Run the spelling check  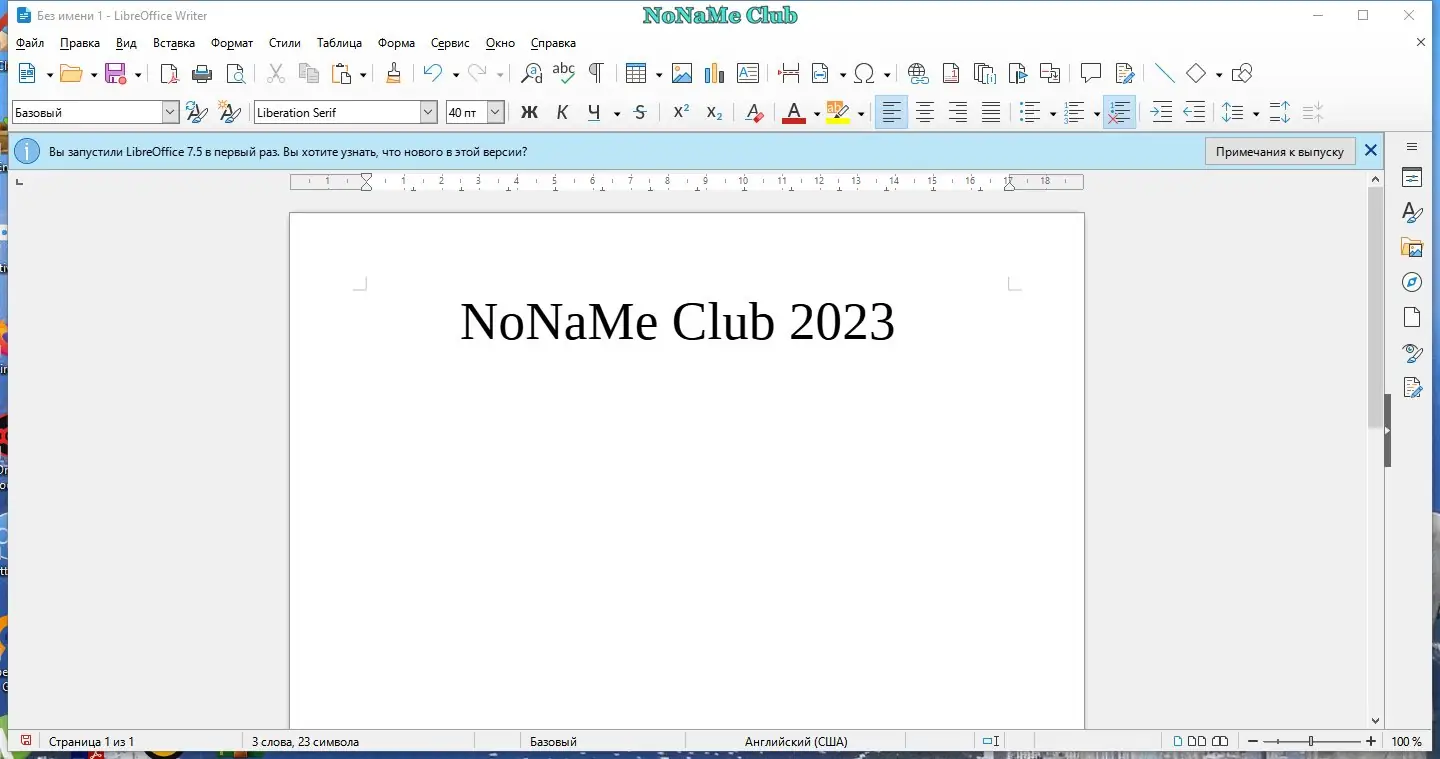coord(564,73)
